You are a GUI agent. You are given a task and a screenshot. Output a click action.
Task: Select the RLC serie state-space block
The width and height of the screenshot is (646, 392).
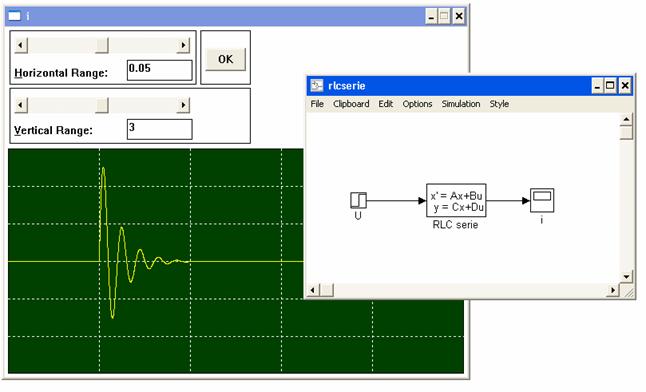point(456,200)
